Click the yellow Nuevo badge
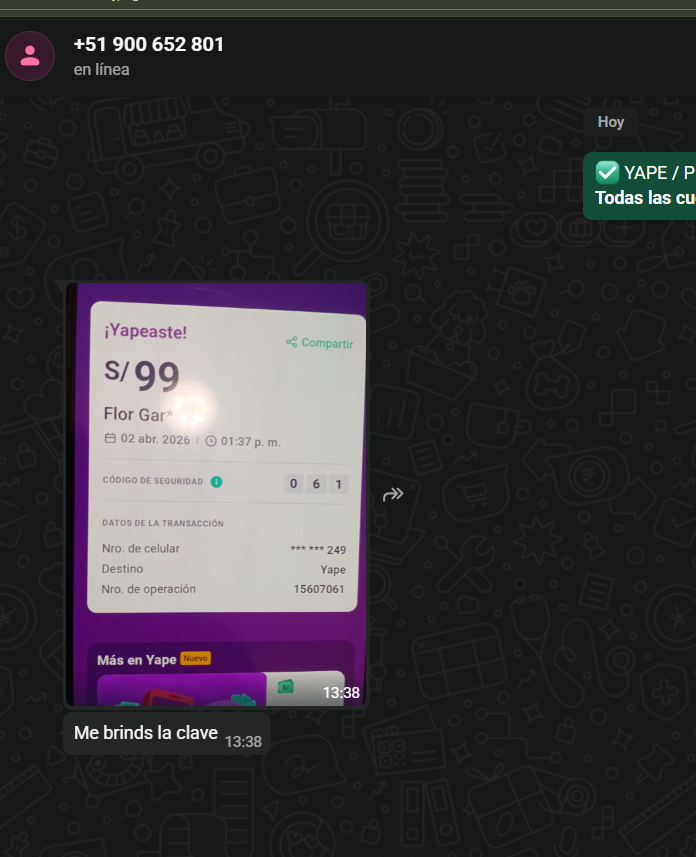The image size is (696, 857). click(x=196, y=658)
